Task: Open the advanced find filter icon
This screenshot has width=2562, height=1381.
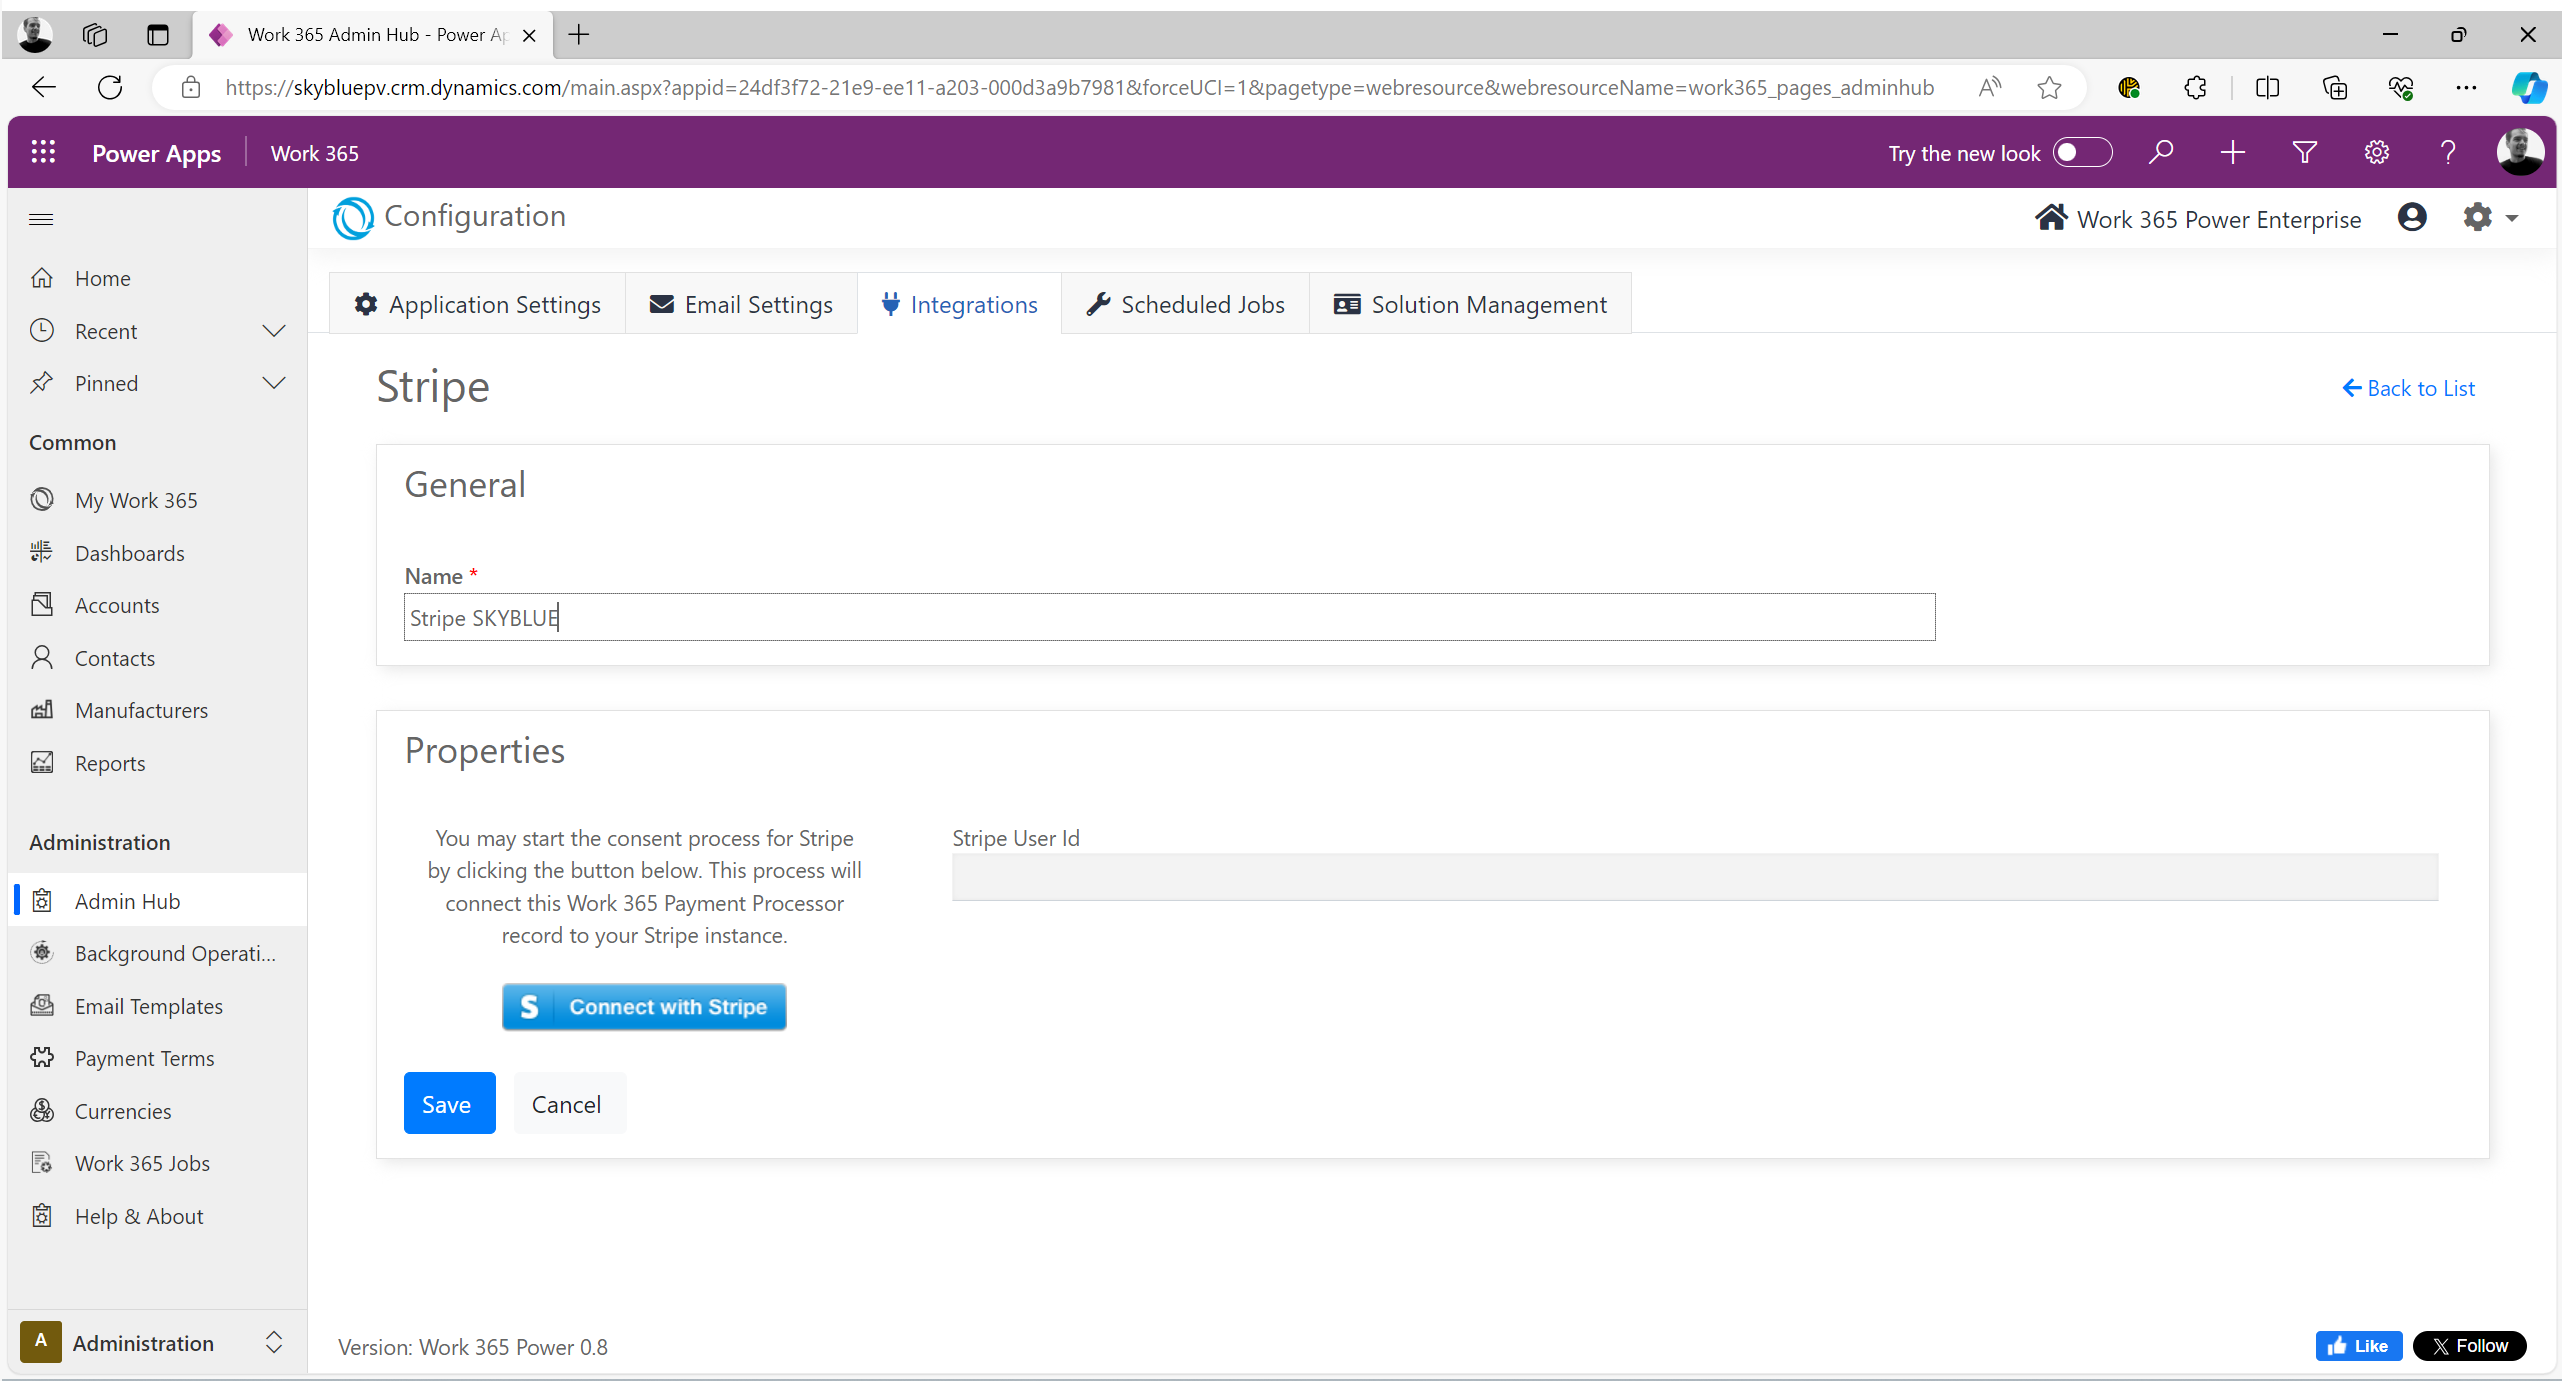Action: (x=2304, y=152)
